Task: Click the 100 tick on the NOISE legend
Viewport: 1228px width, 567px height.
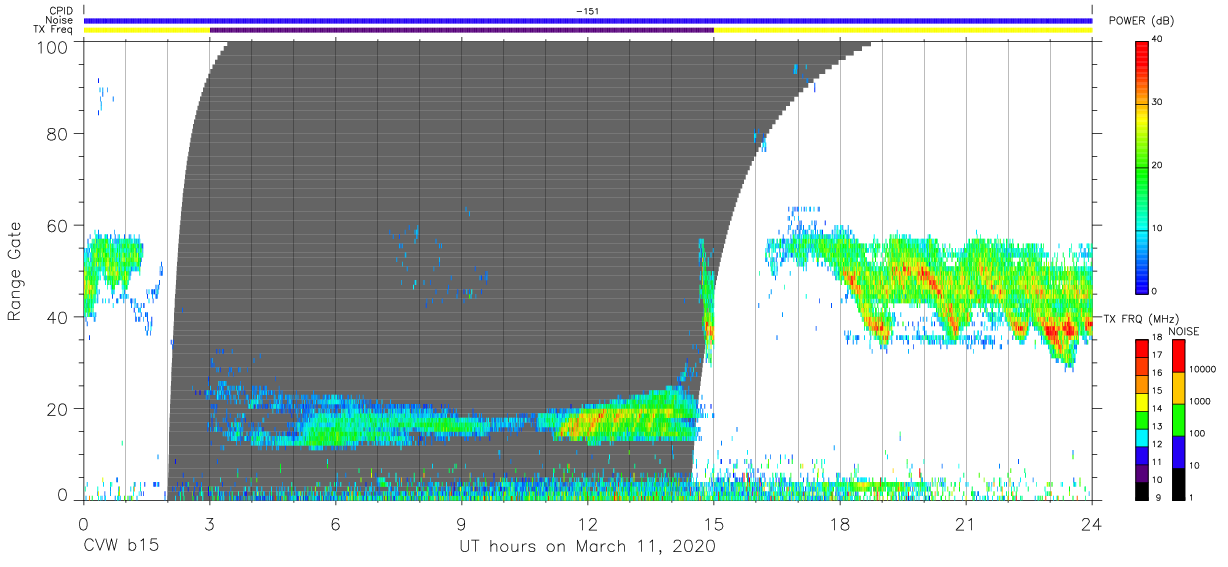Action: click(1197, 433)
